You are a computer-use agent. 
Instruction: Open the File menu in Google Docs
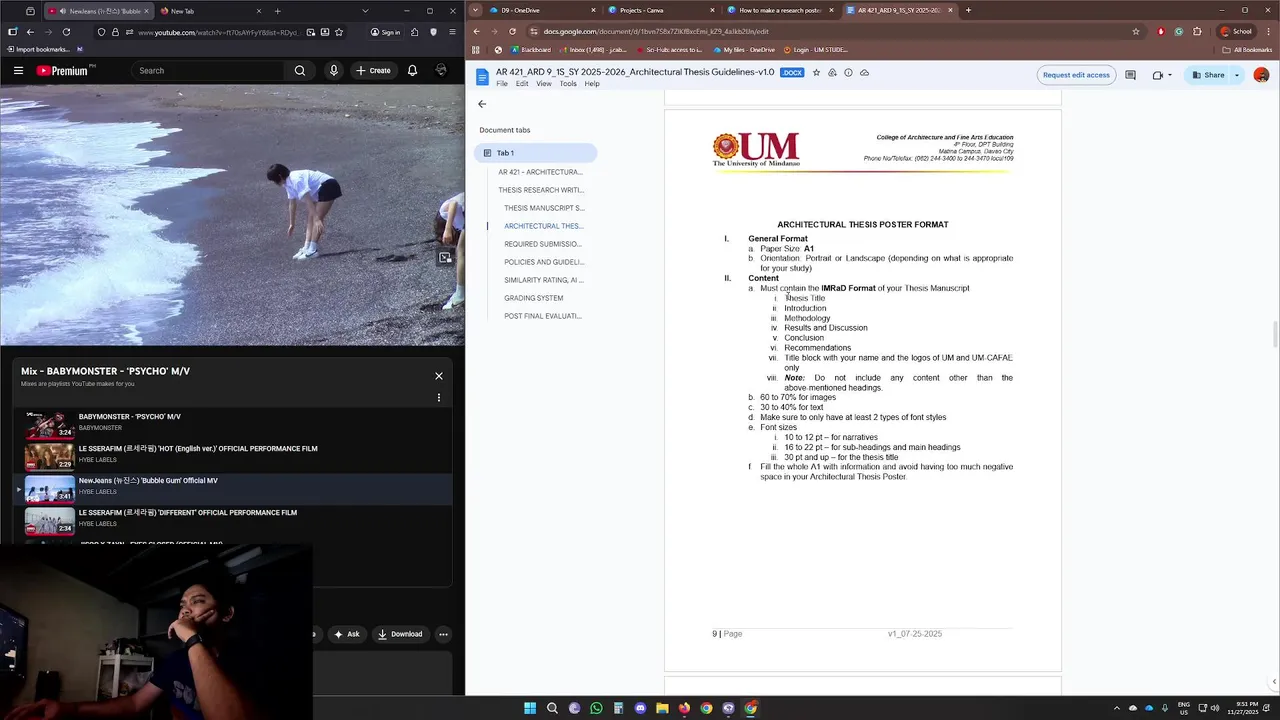coord(502,84)
